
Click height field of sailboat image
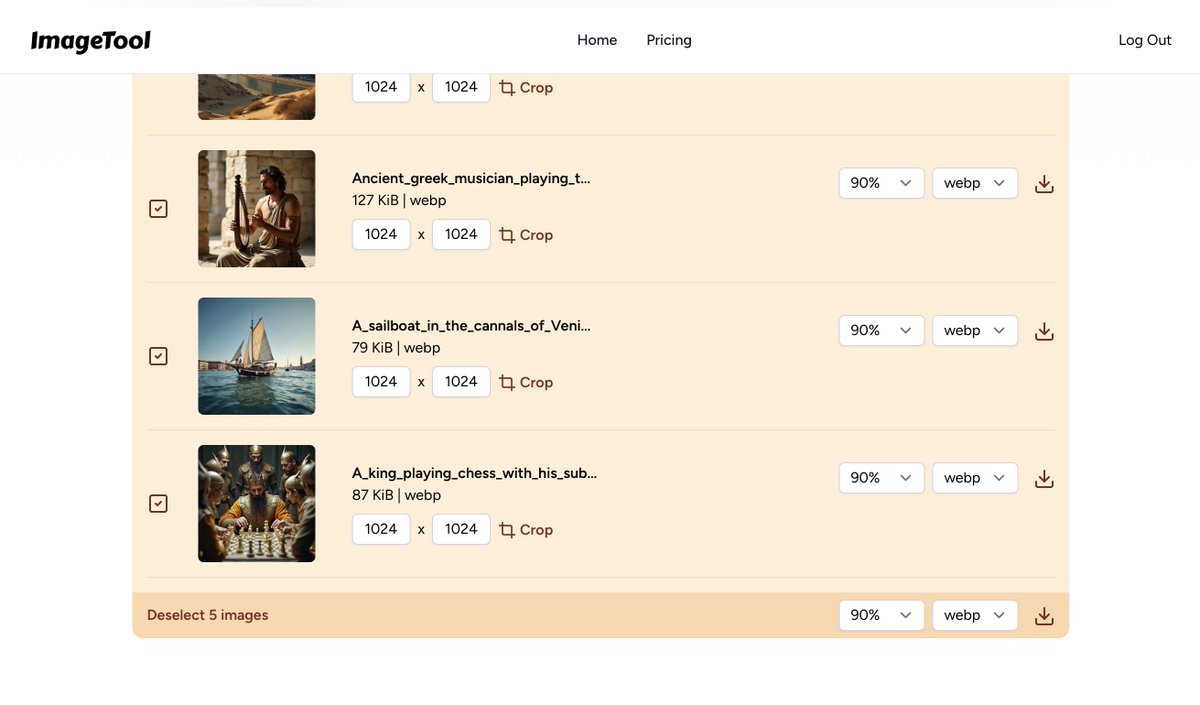click(x=461, y=381)
